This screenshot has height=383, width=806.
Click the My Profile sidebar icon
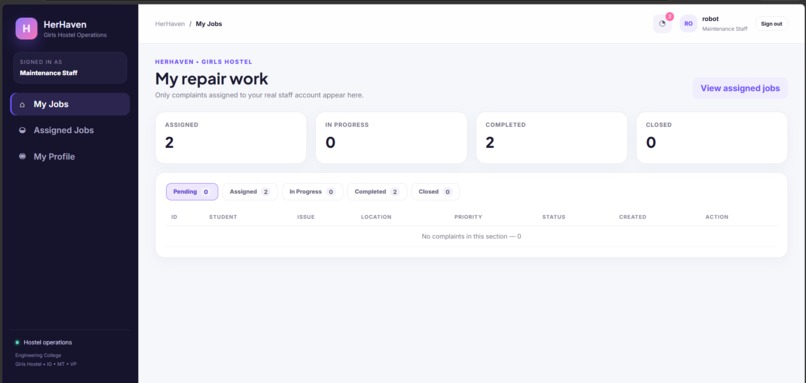[x=22, y=156]
